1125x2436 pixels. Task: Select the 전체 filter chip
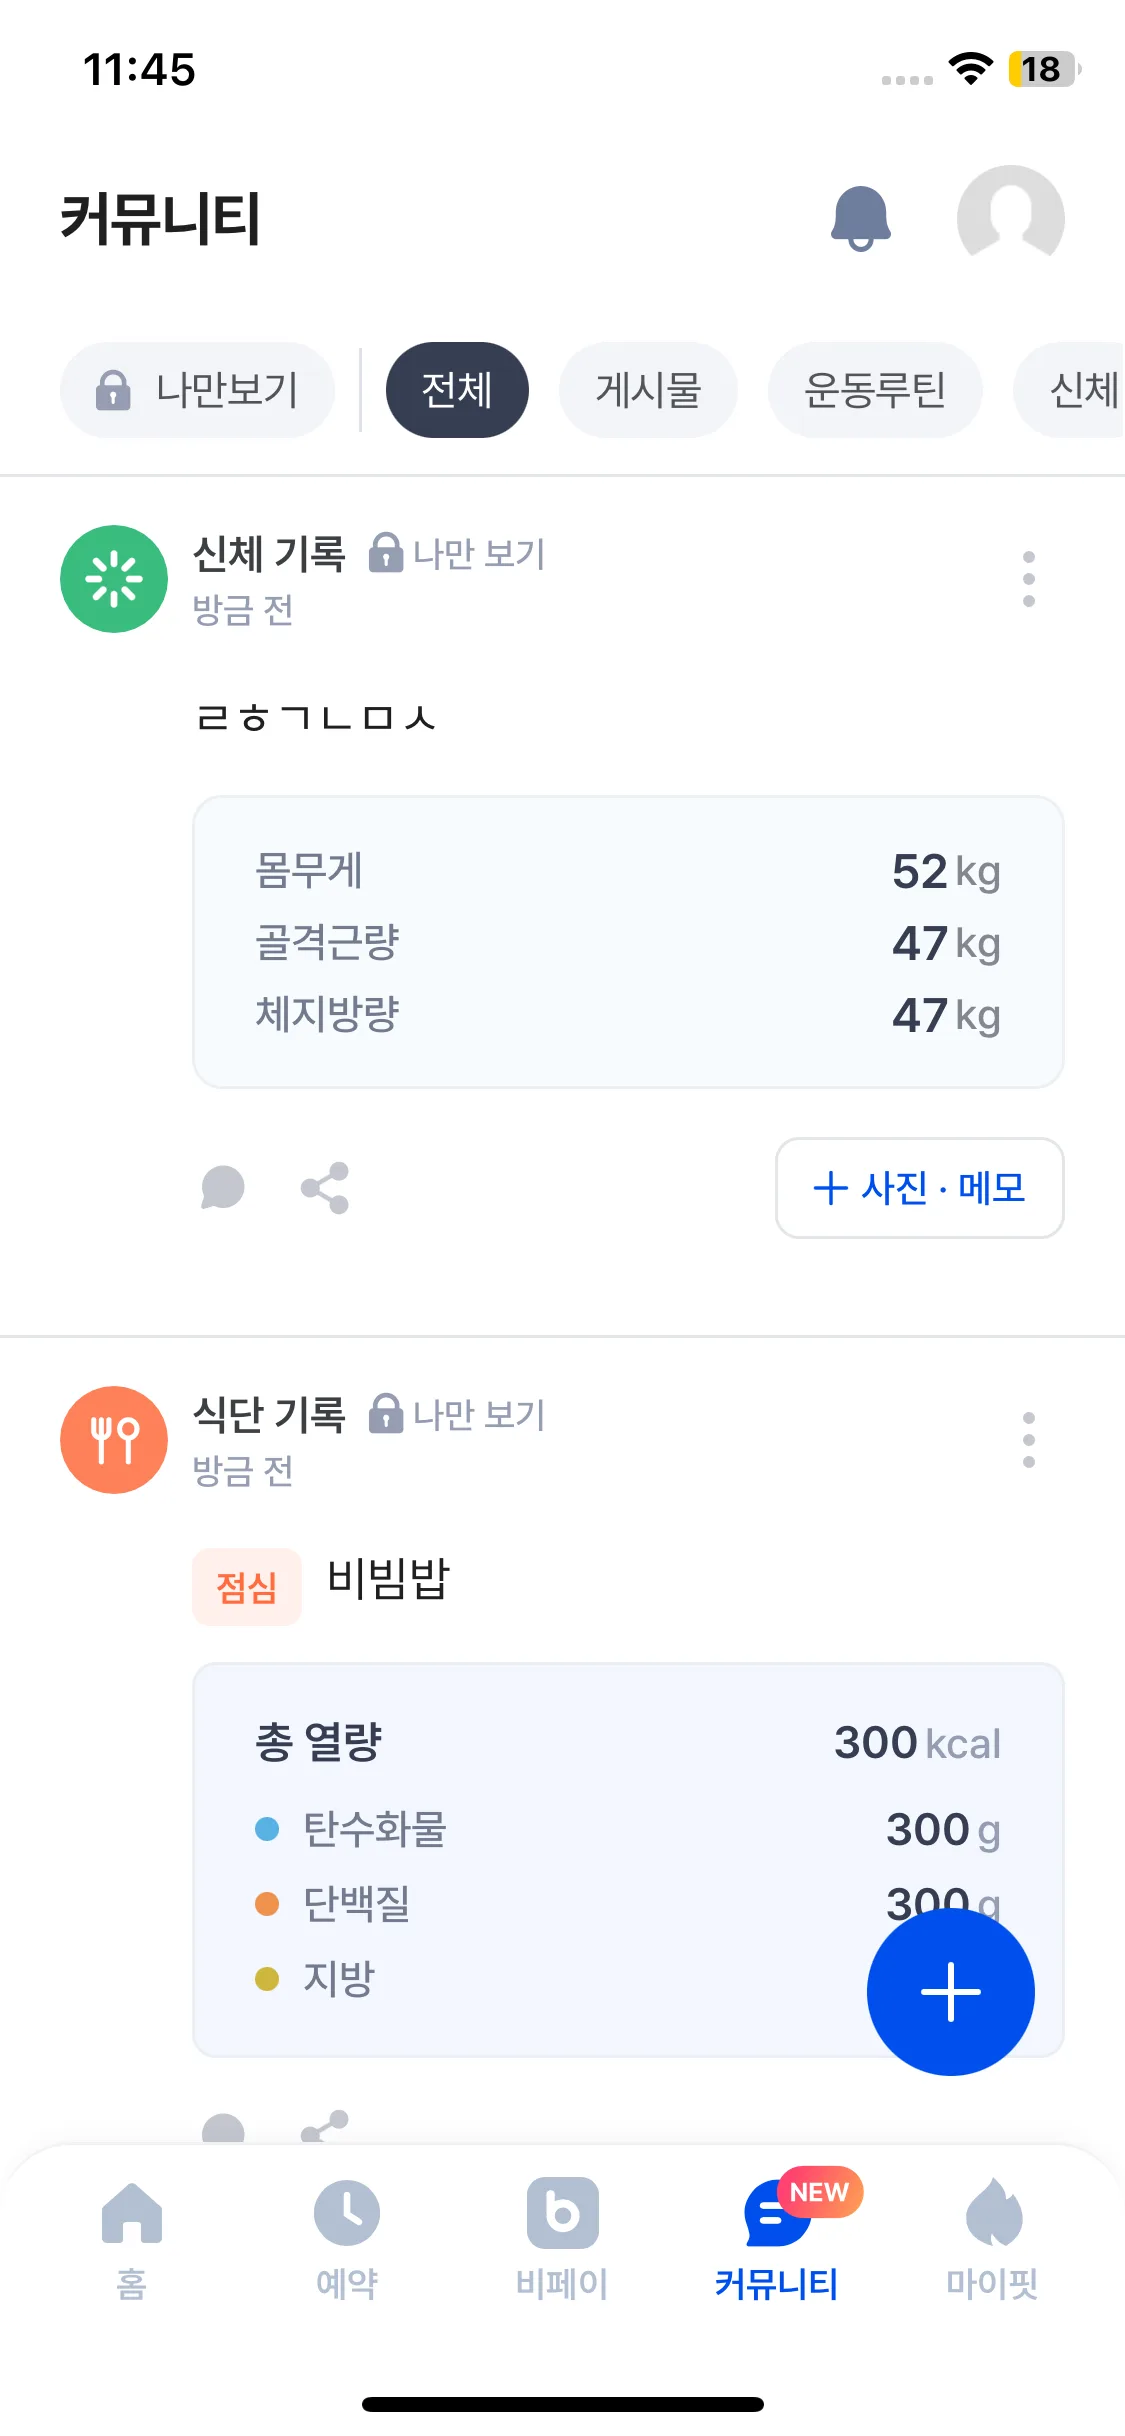(x=457, y=390)
